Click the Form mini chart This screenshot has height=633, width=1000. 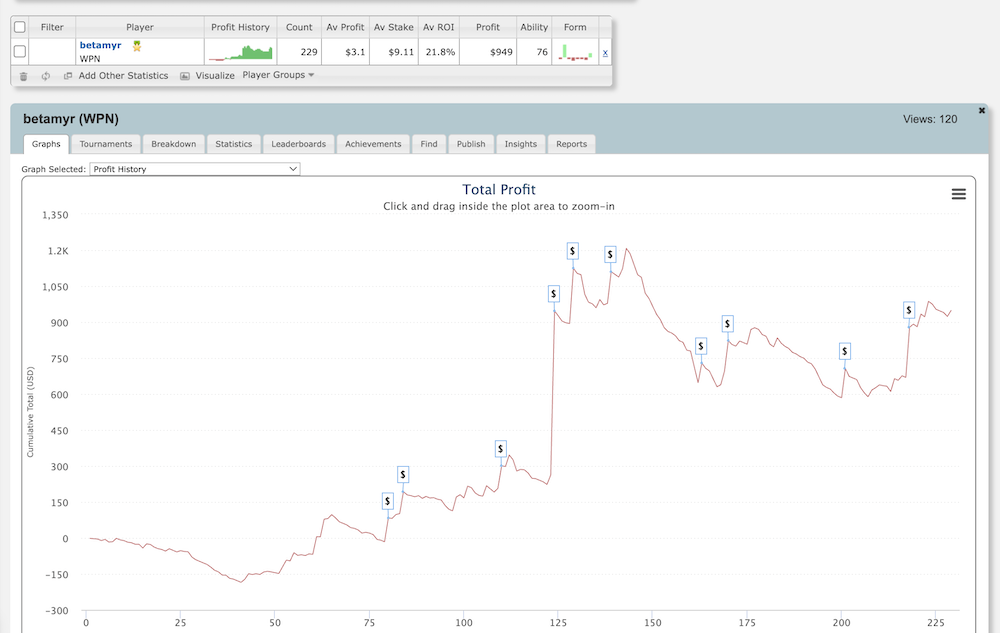point(575,52)
